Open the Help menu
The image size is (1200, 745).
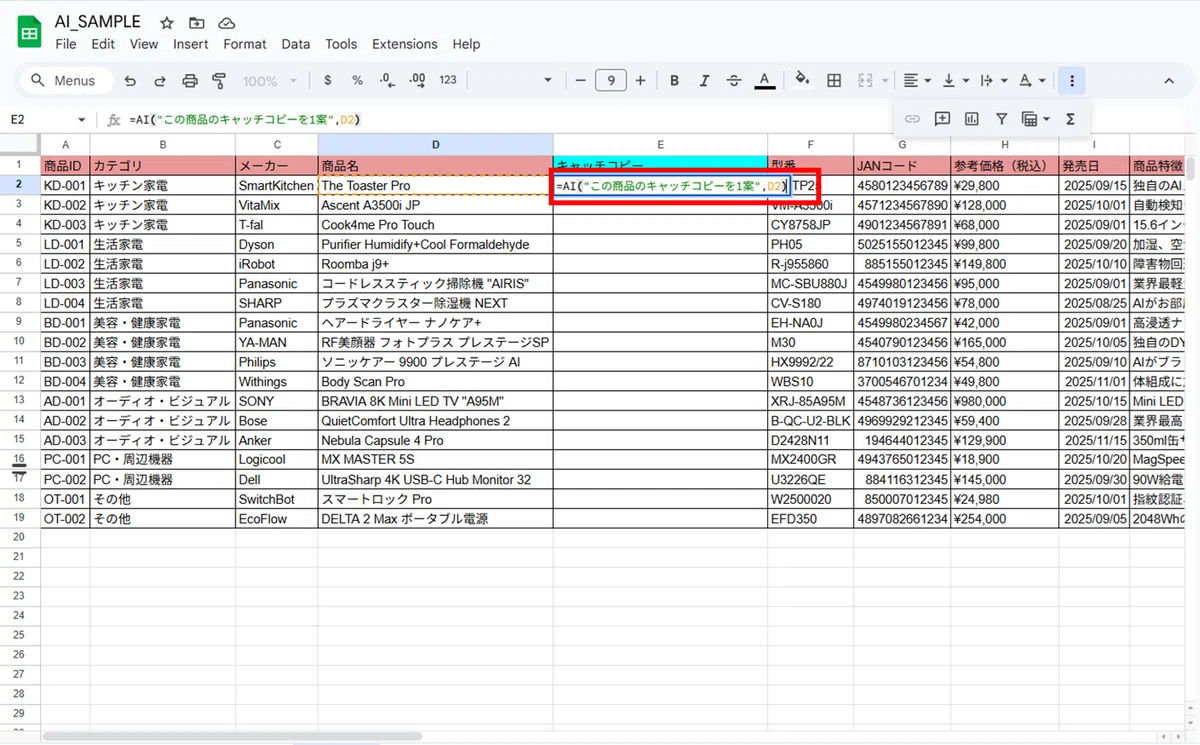tap(466, 44)
